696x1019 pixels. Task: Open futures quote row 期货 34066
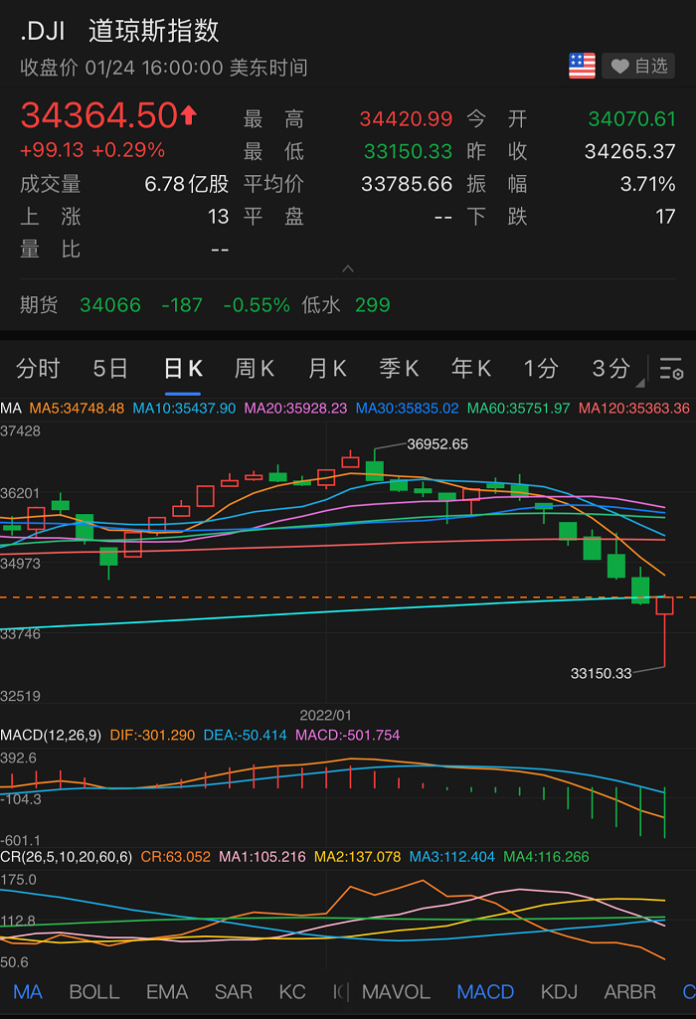[348, 304]
